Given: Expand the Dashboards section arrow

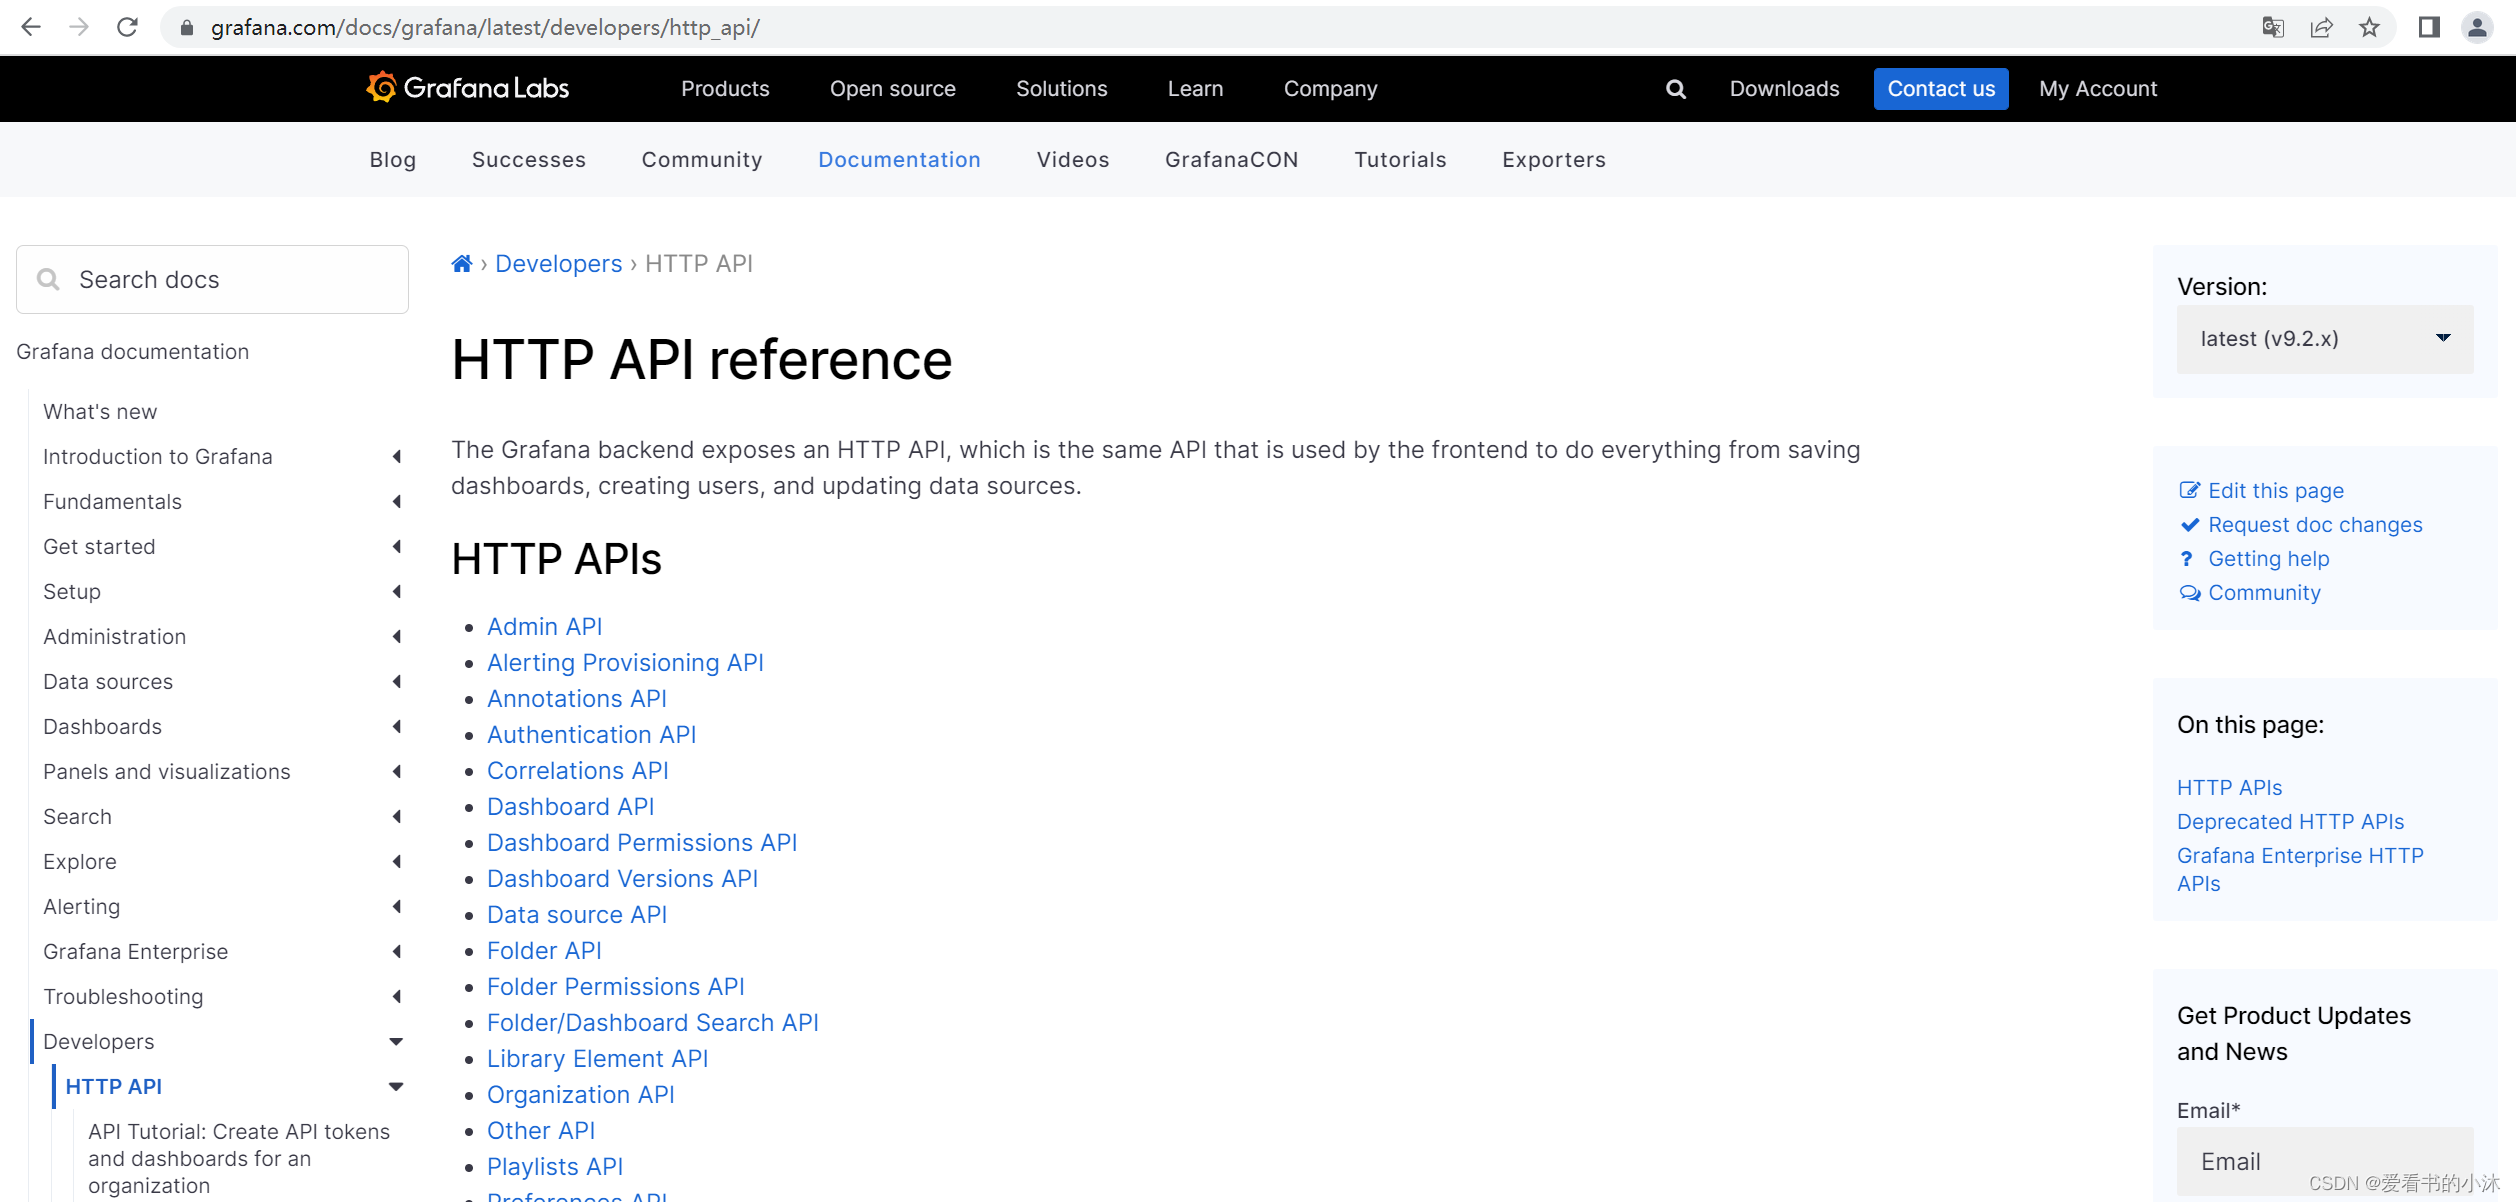Looking at the screenshot, I should [x=397, y=727].
